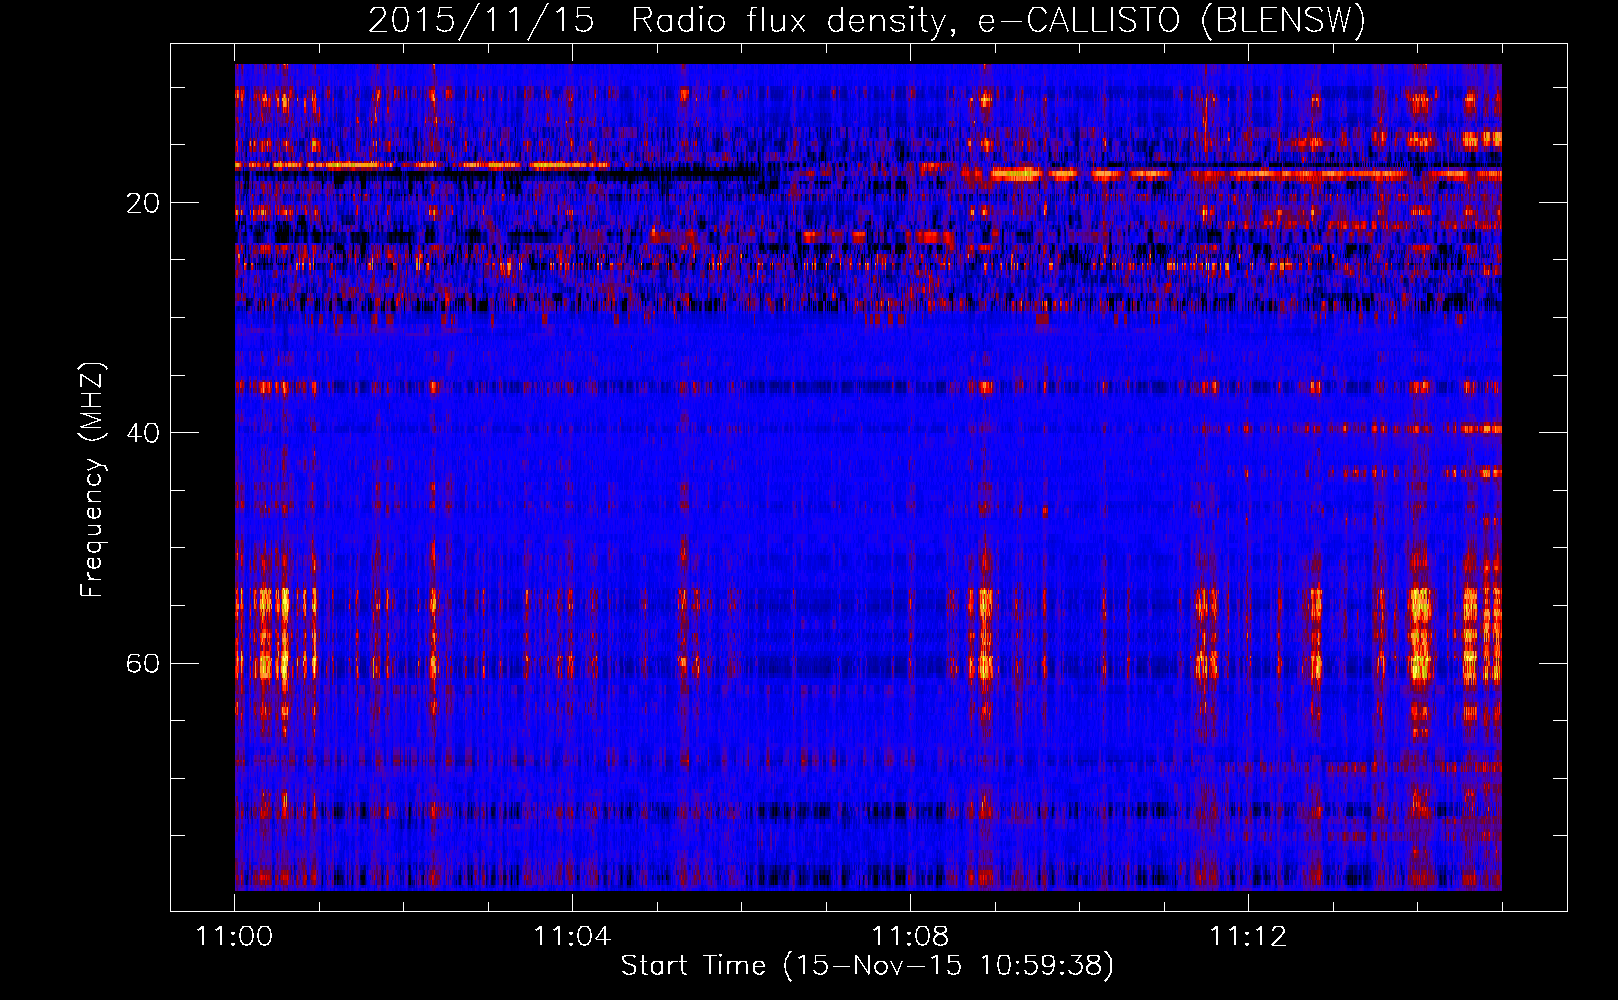This screenshot has height=1000, width=1618.
Task: Click the 60 MHz frequency tick label
Action: (x=143, y=663)
